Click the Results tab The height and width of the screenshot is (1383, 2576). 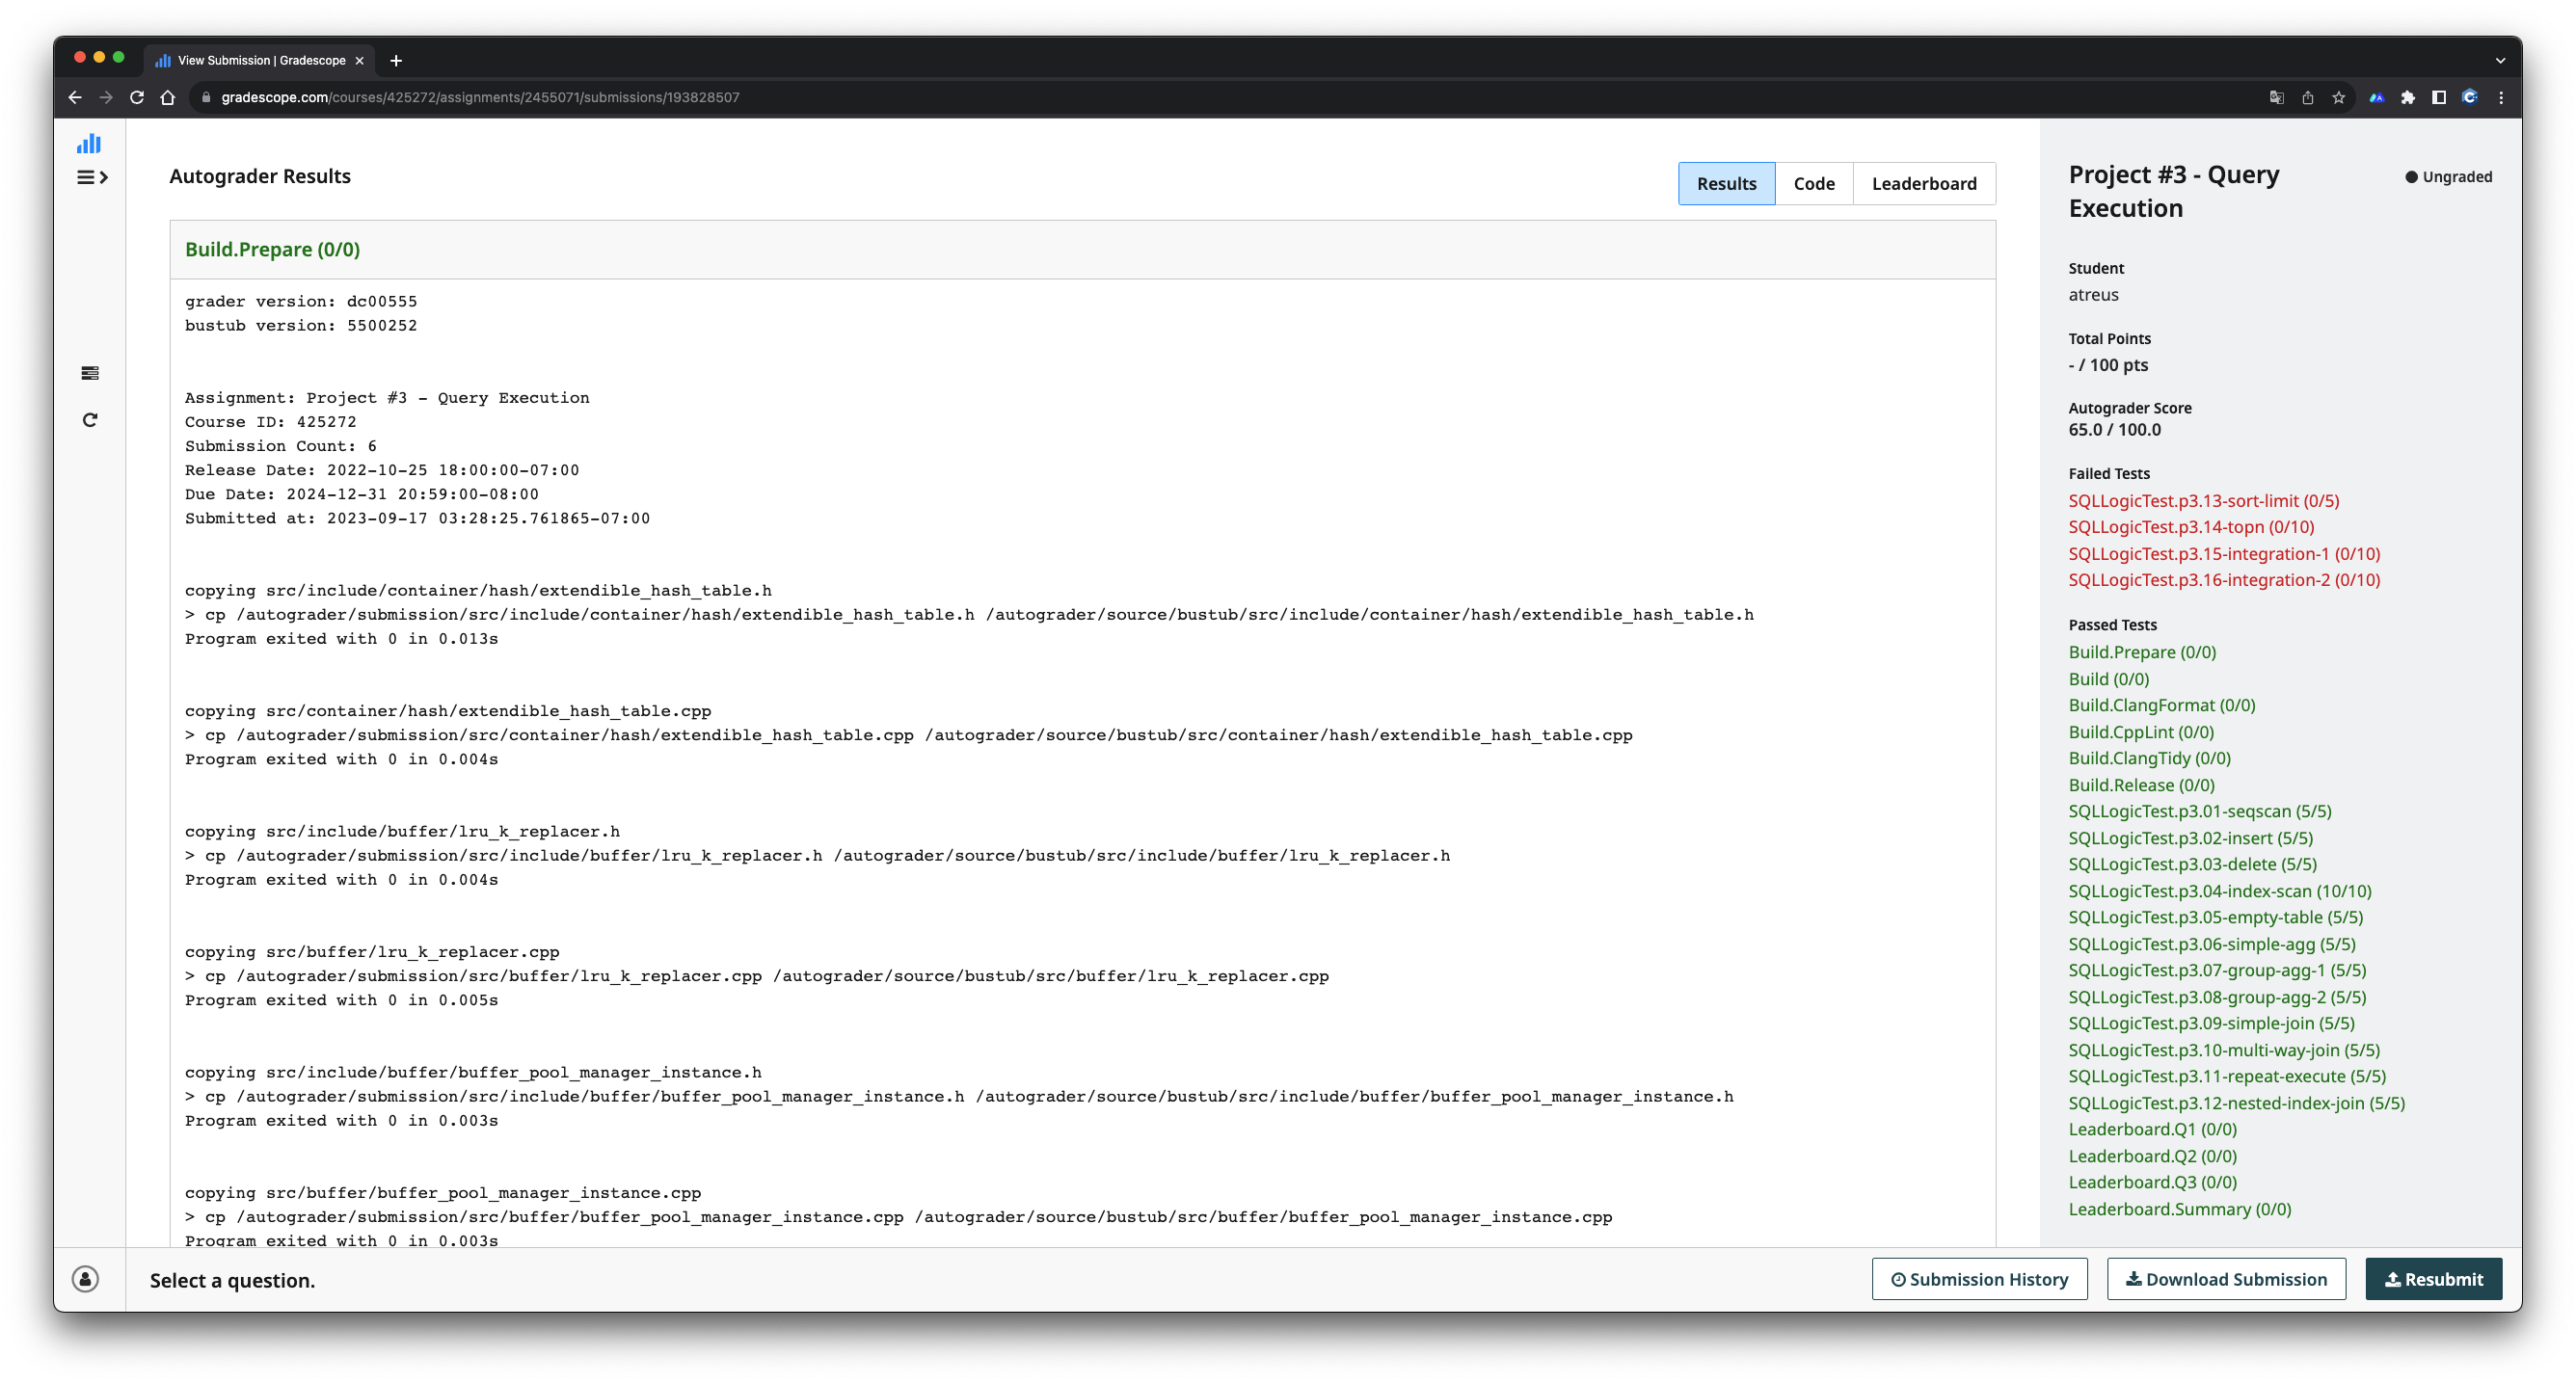(x=1726, y=182)
